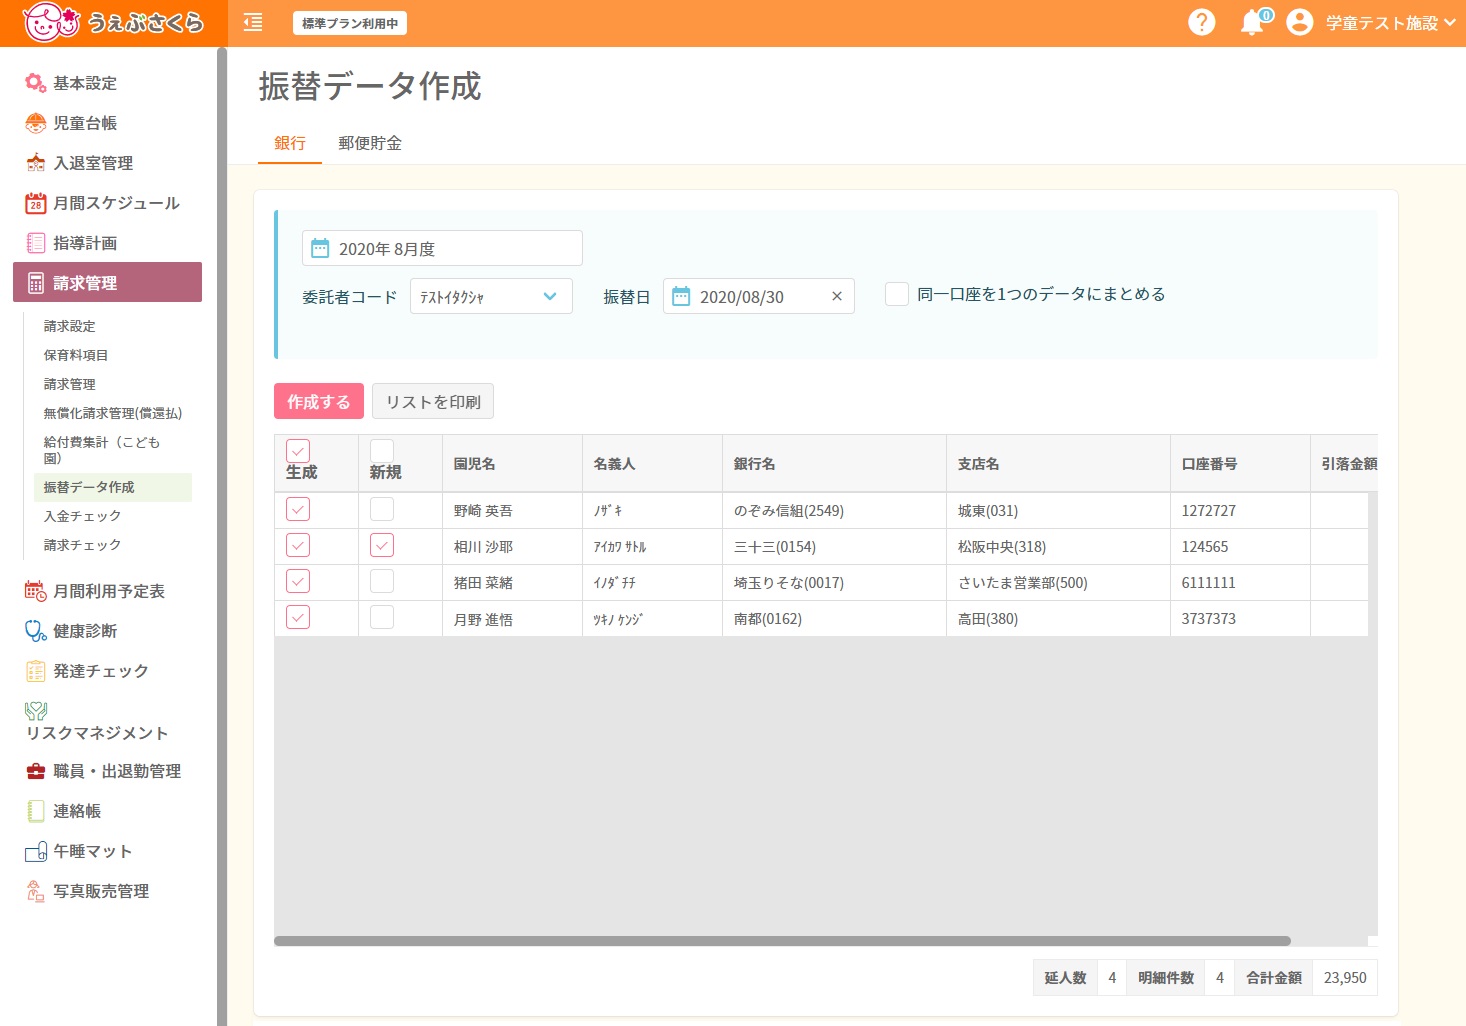The width and height of the screenshot is (1466, 1026).
Task: Click the 発達チェック checklist icon
Action: point(36,671)
